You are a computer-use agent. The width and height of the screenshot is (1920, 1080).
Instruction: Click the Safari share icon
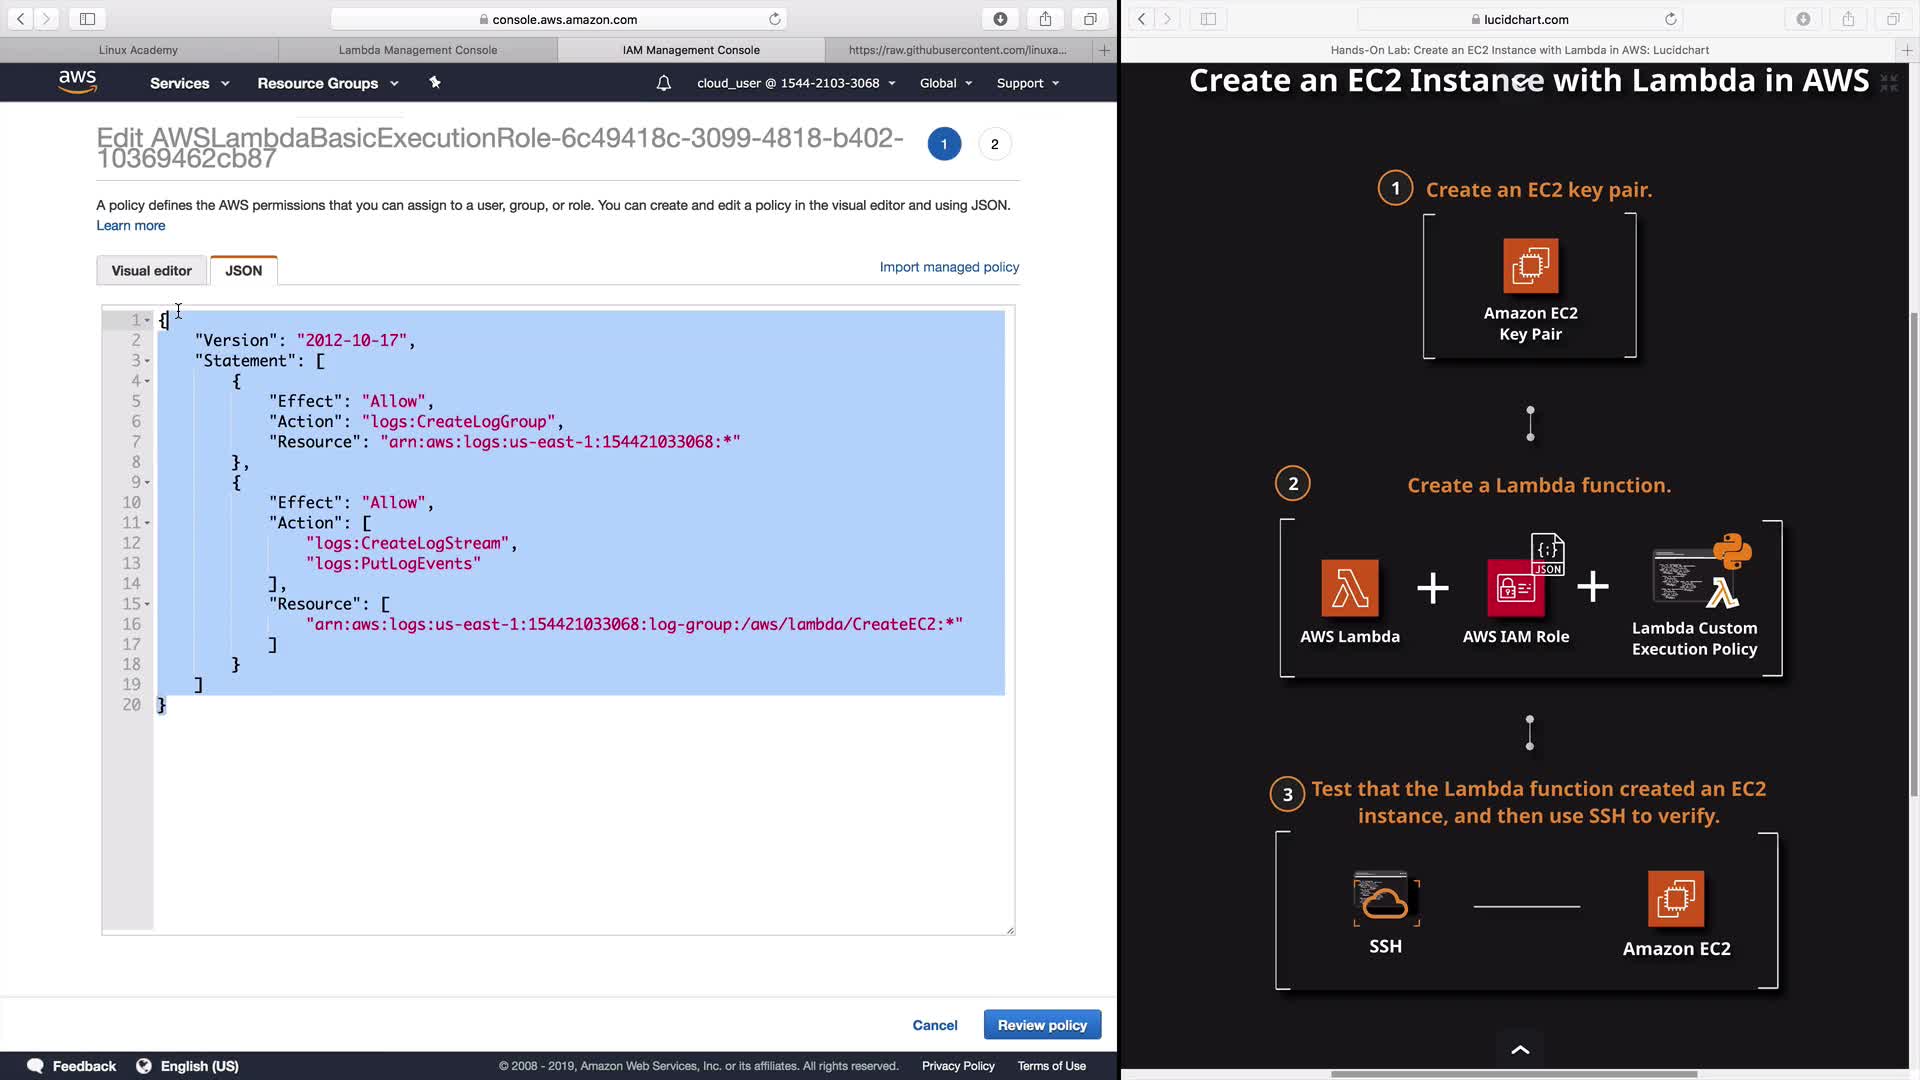coord(1045,19)
